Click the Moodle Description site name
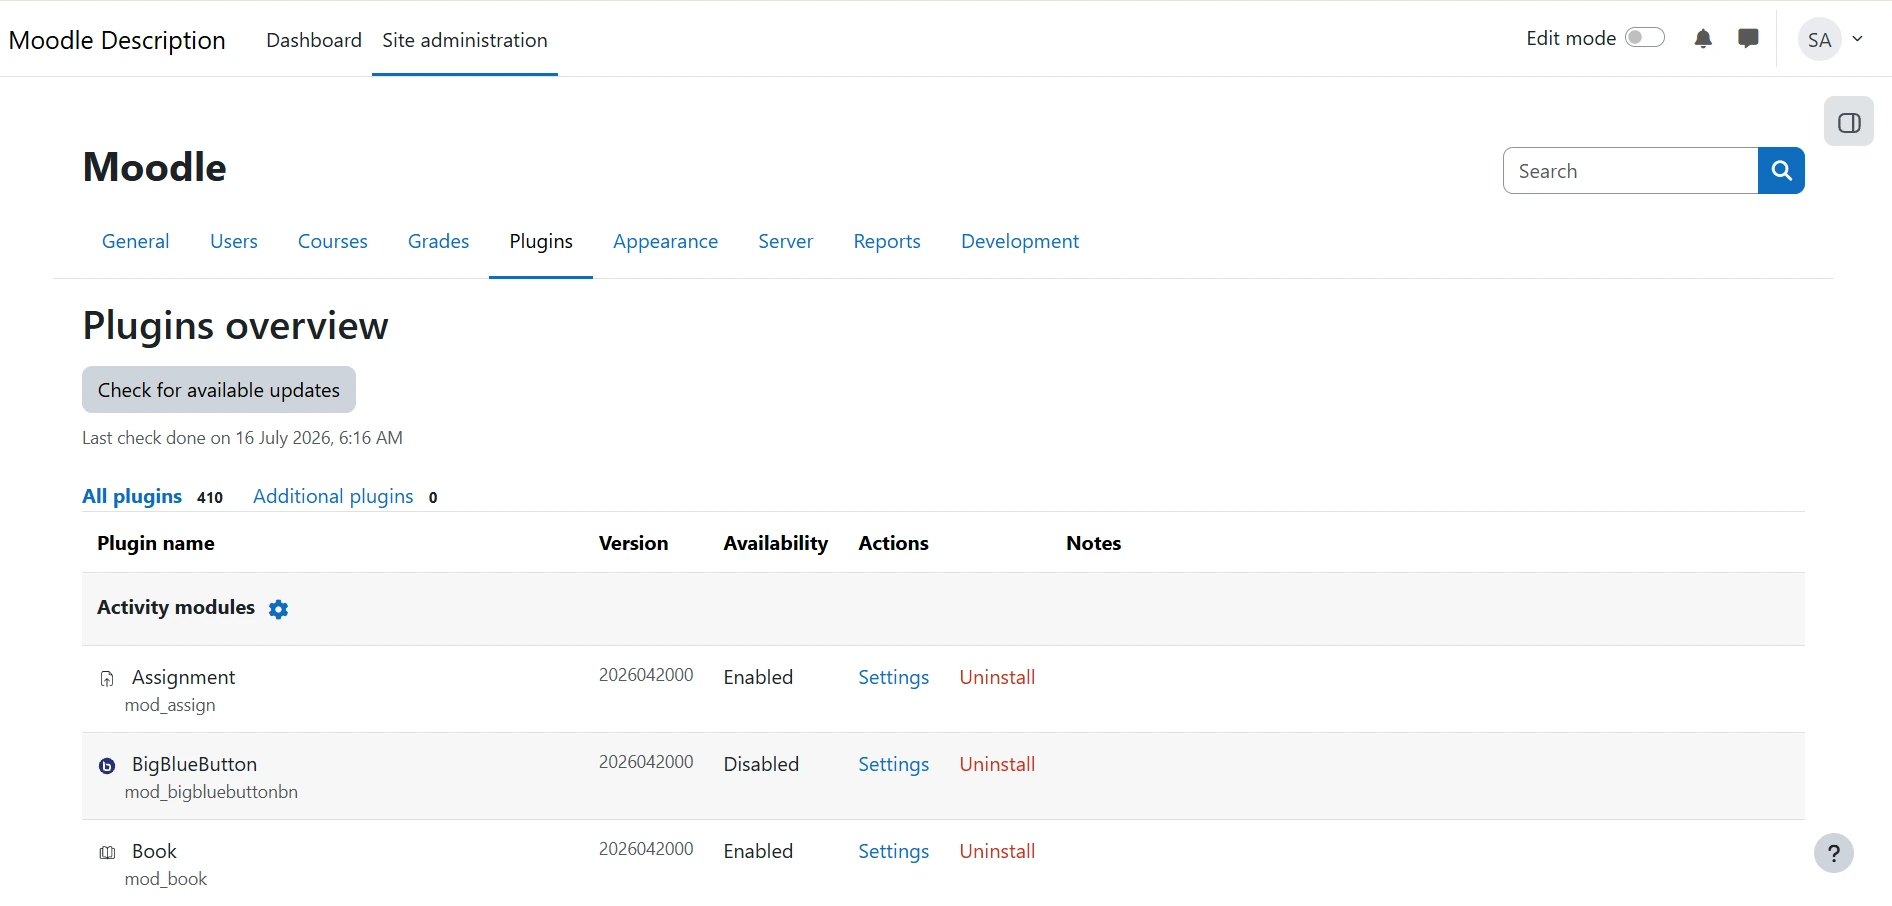The height and width of the screenshot is (906, 1892). [x=117, y=40]
